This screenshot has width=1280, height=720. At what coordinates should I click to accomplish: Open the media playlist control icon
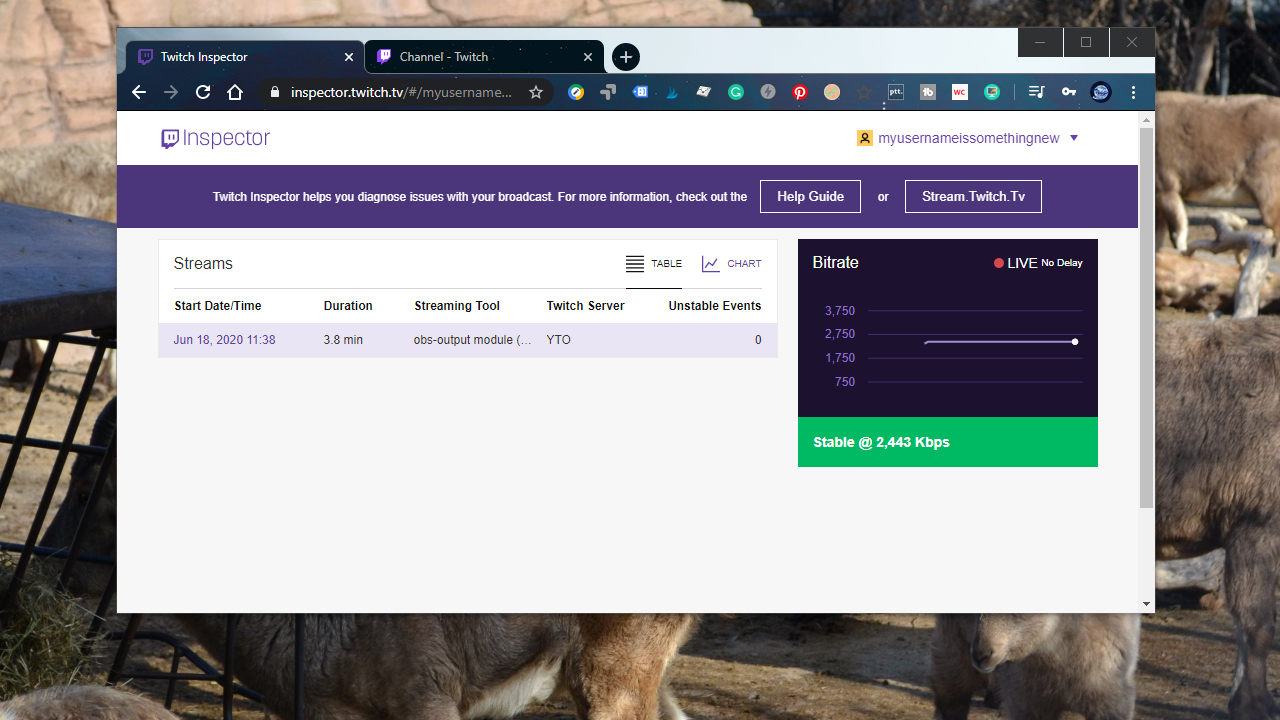pos(1037,92)
